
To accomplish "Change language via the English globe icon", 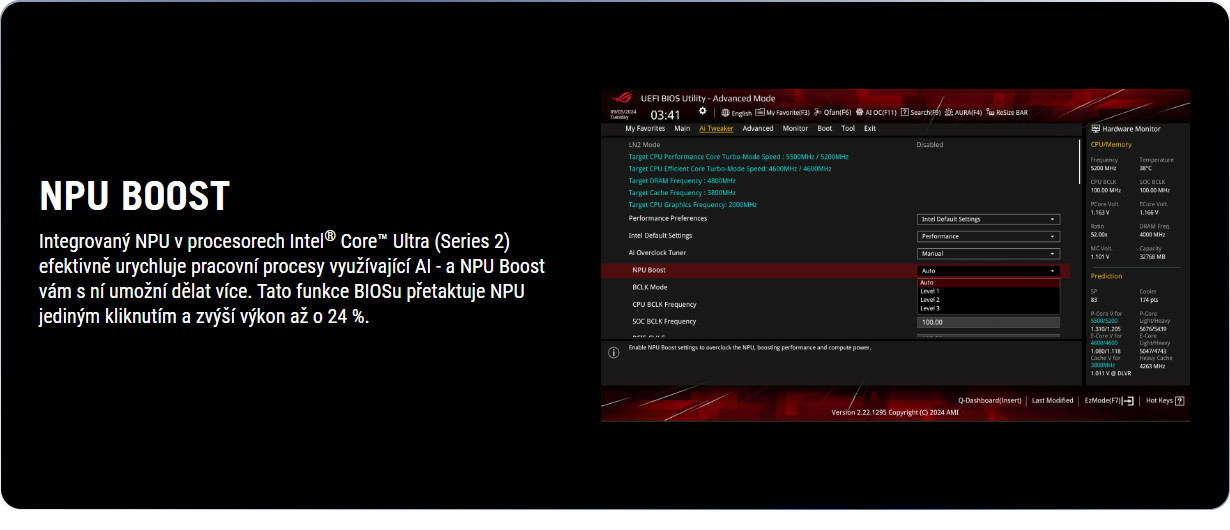I will [736, 113].
